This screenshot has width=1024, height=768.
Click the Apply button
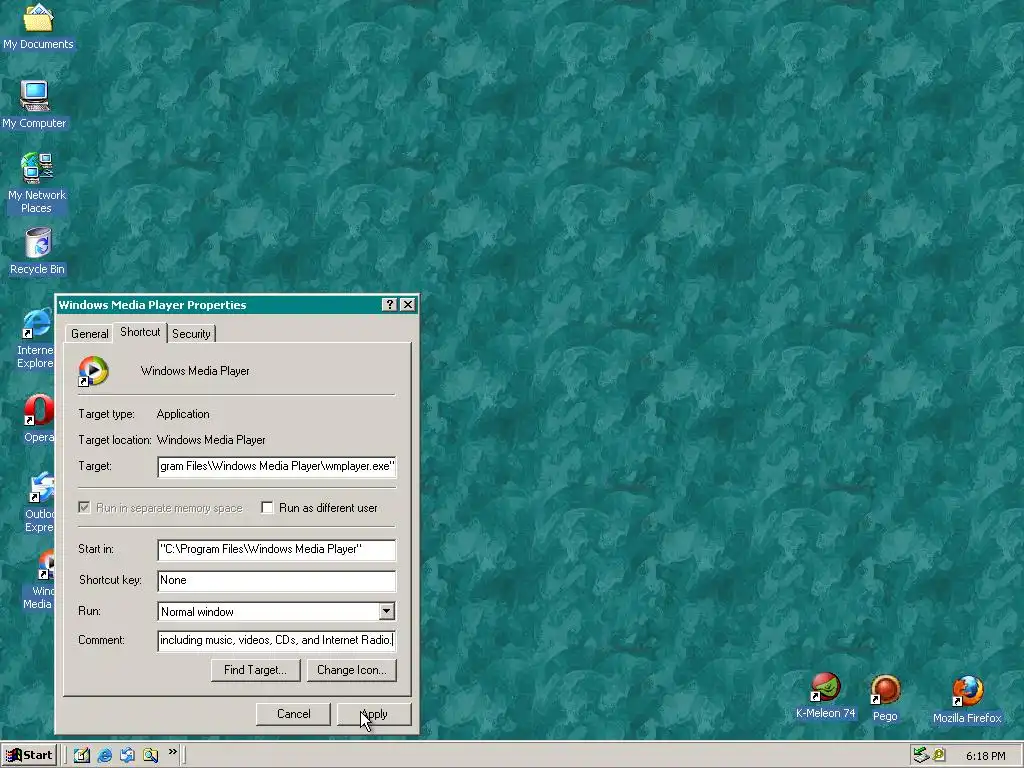(x=374, y=714)
